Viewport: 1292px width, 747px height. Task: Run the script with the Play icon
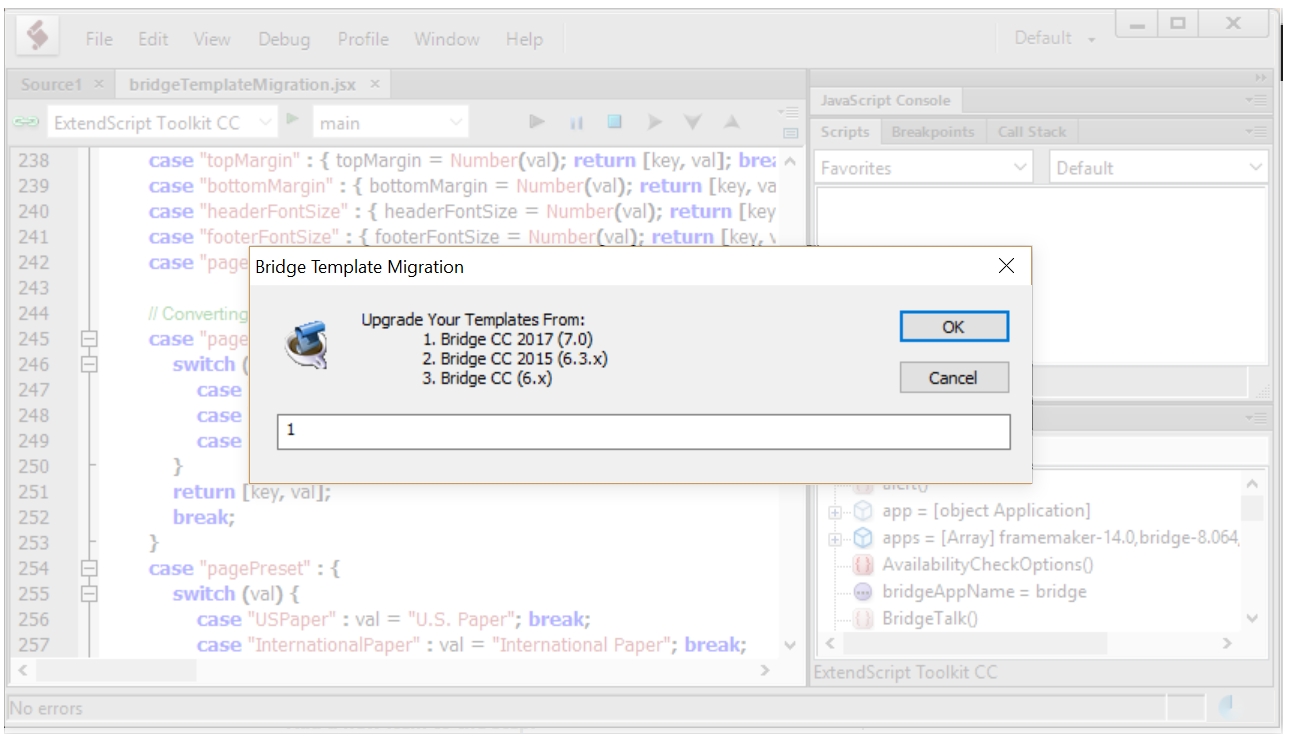[x=536, y=121]
